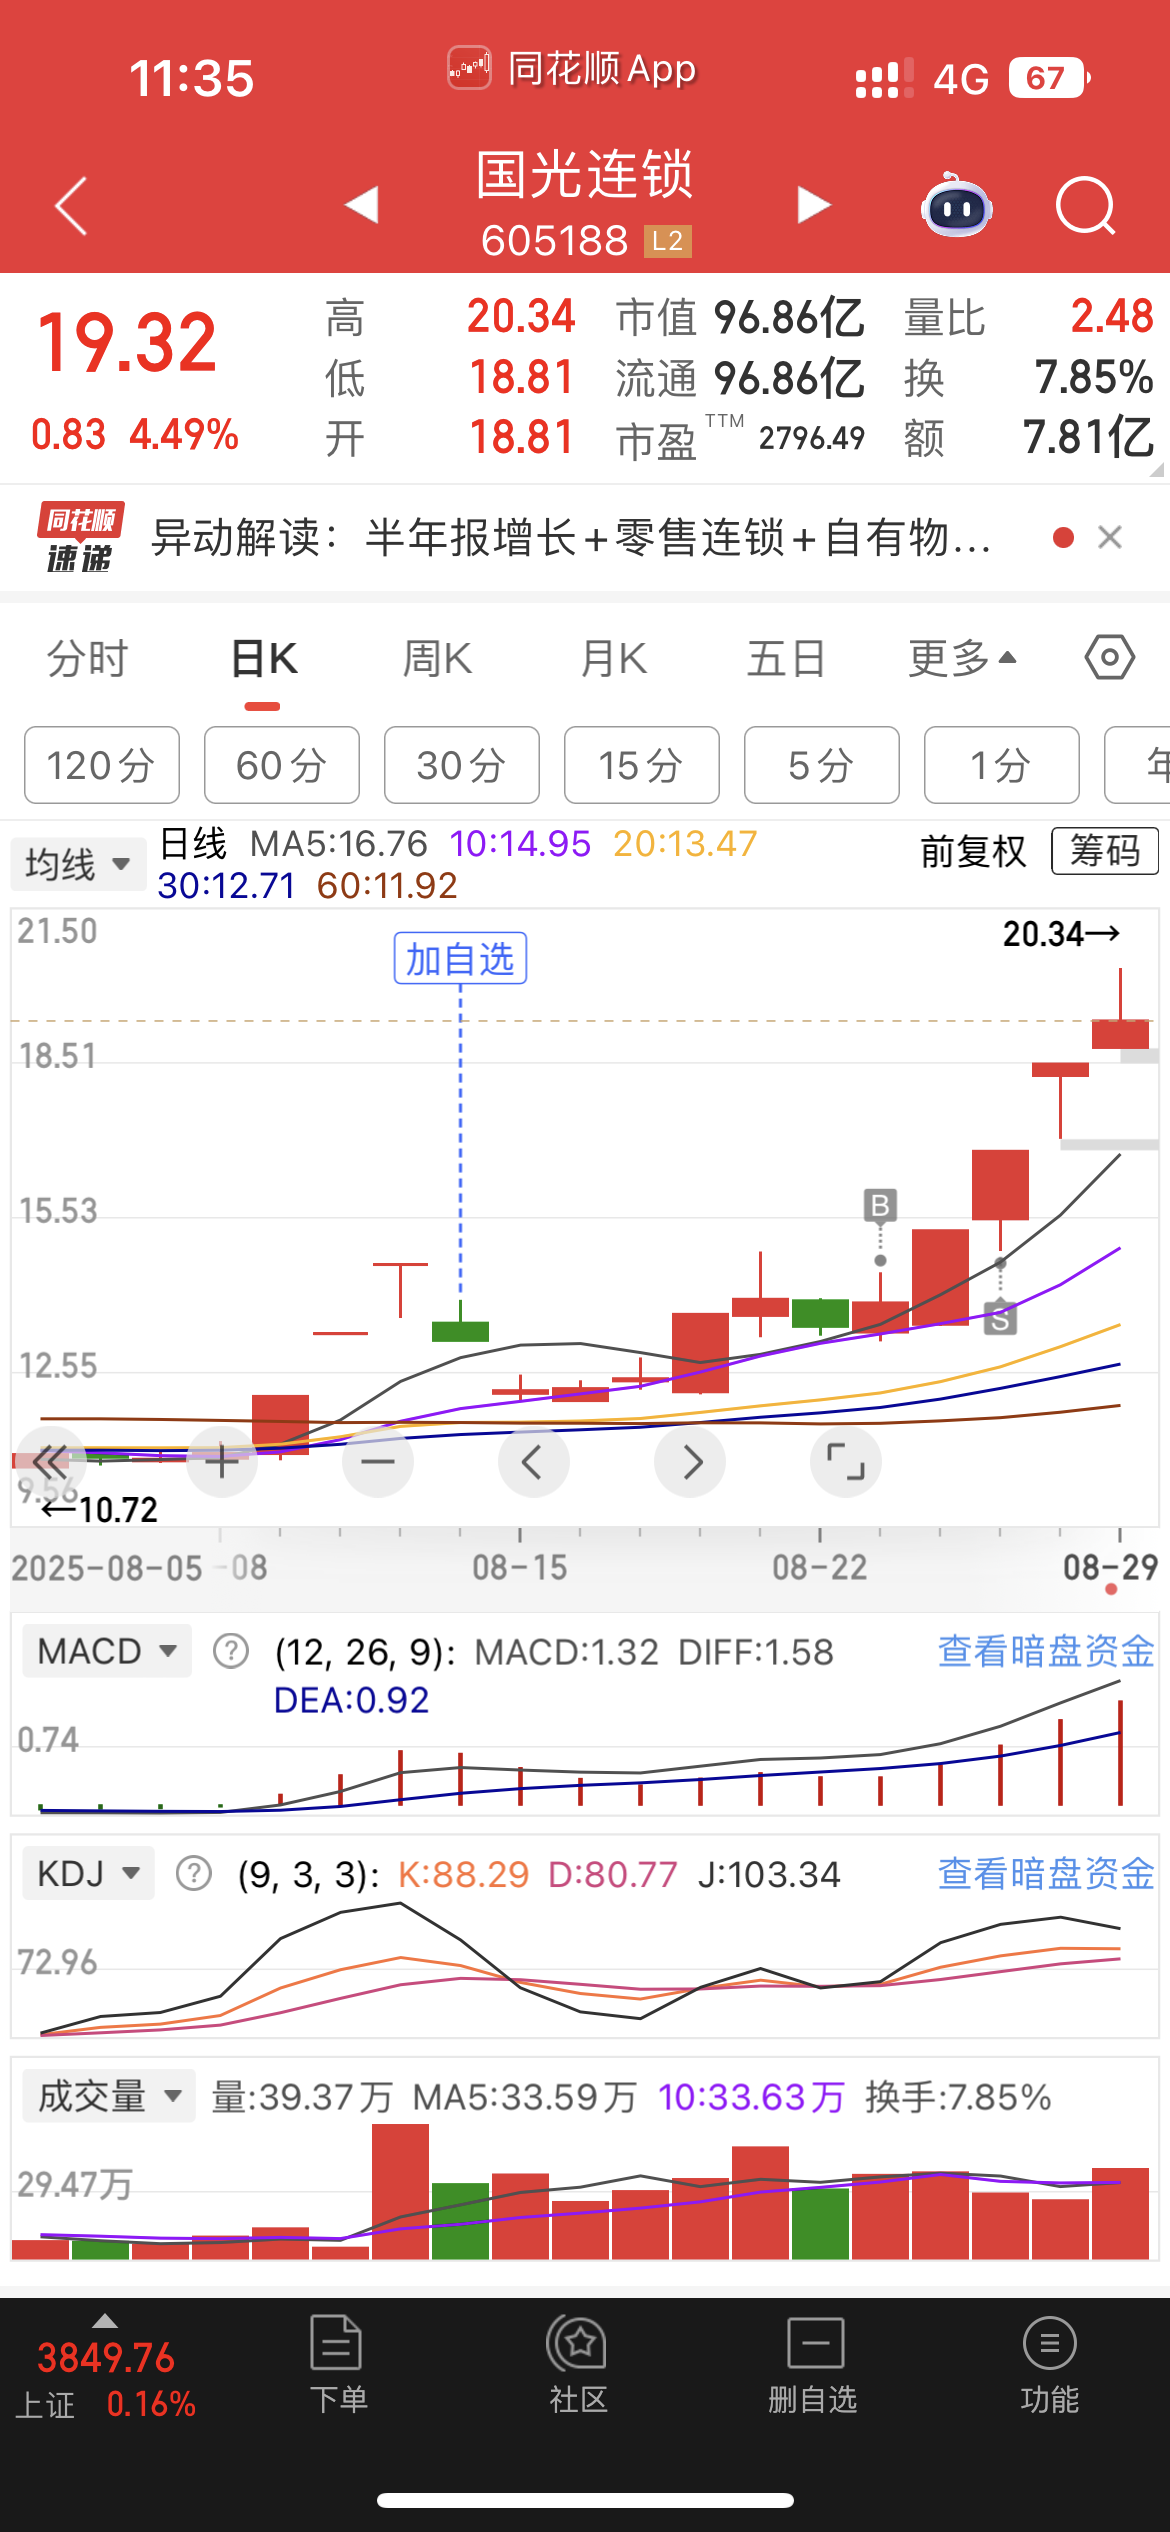Tap current price 19.32
1170x2532 pixels.
[x=127, y=342]
